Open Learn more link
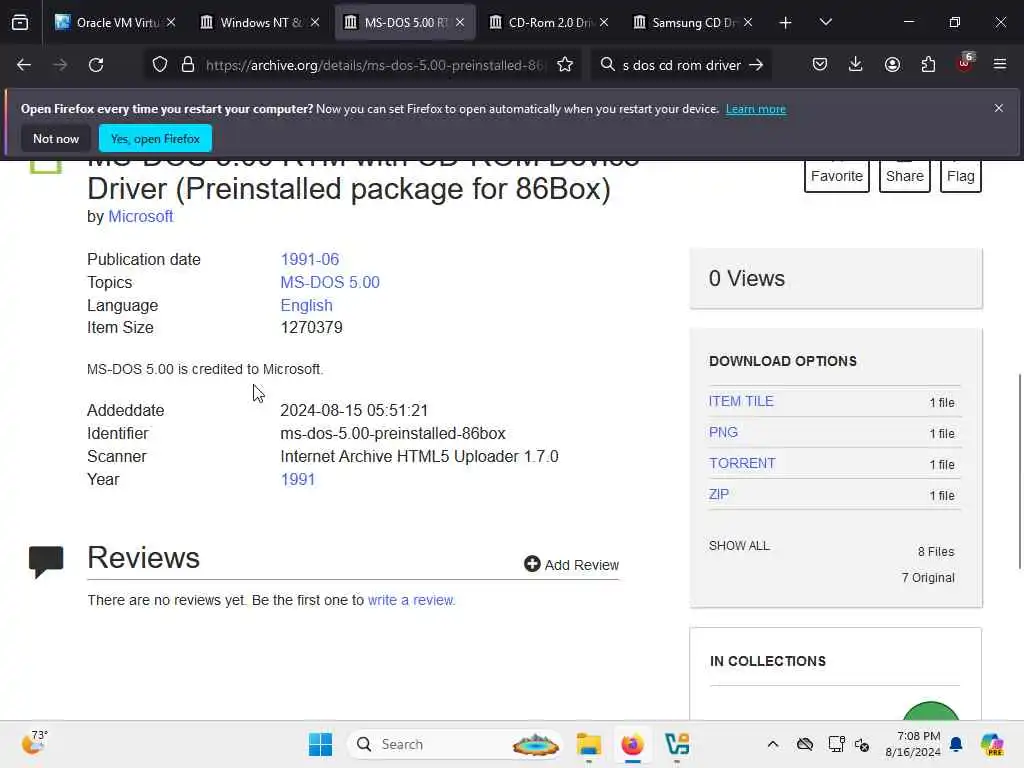This screenshot has height=768, width=1024. pyautogui.click(x=756, y=109)
